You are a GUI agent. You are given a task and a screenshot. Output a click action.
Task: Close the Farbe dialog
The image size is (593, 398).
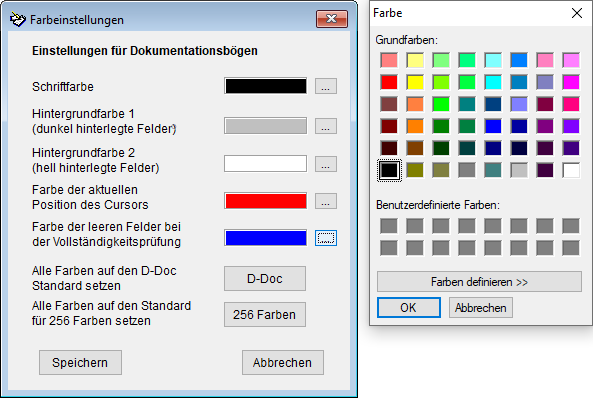pos(577,13)
